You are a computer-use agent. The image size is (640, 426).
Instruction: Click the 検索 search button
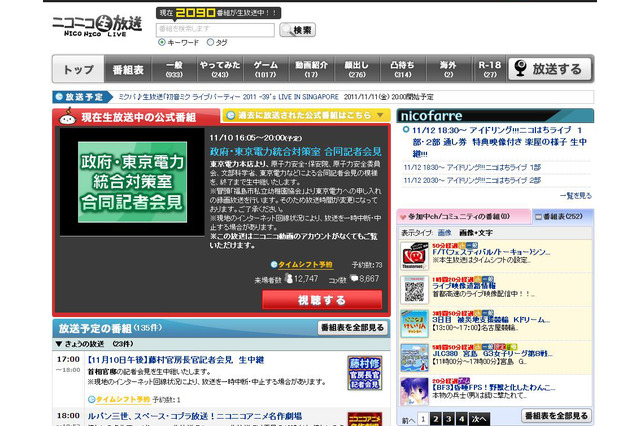(x=298, y=30)
